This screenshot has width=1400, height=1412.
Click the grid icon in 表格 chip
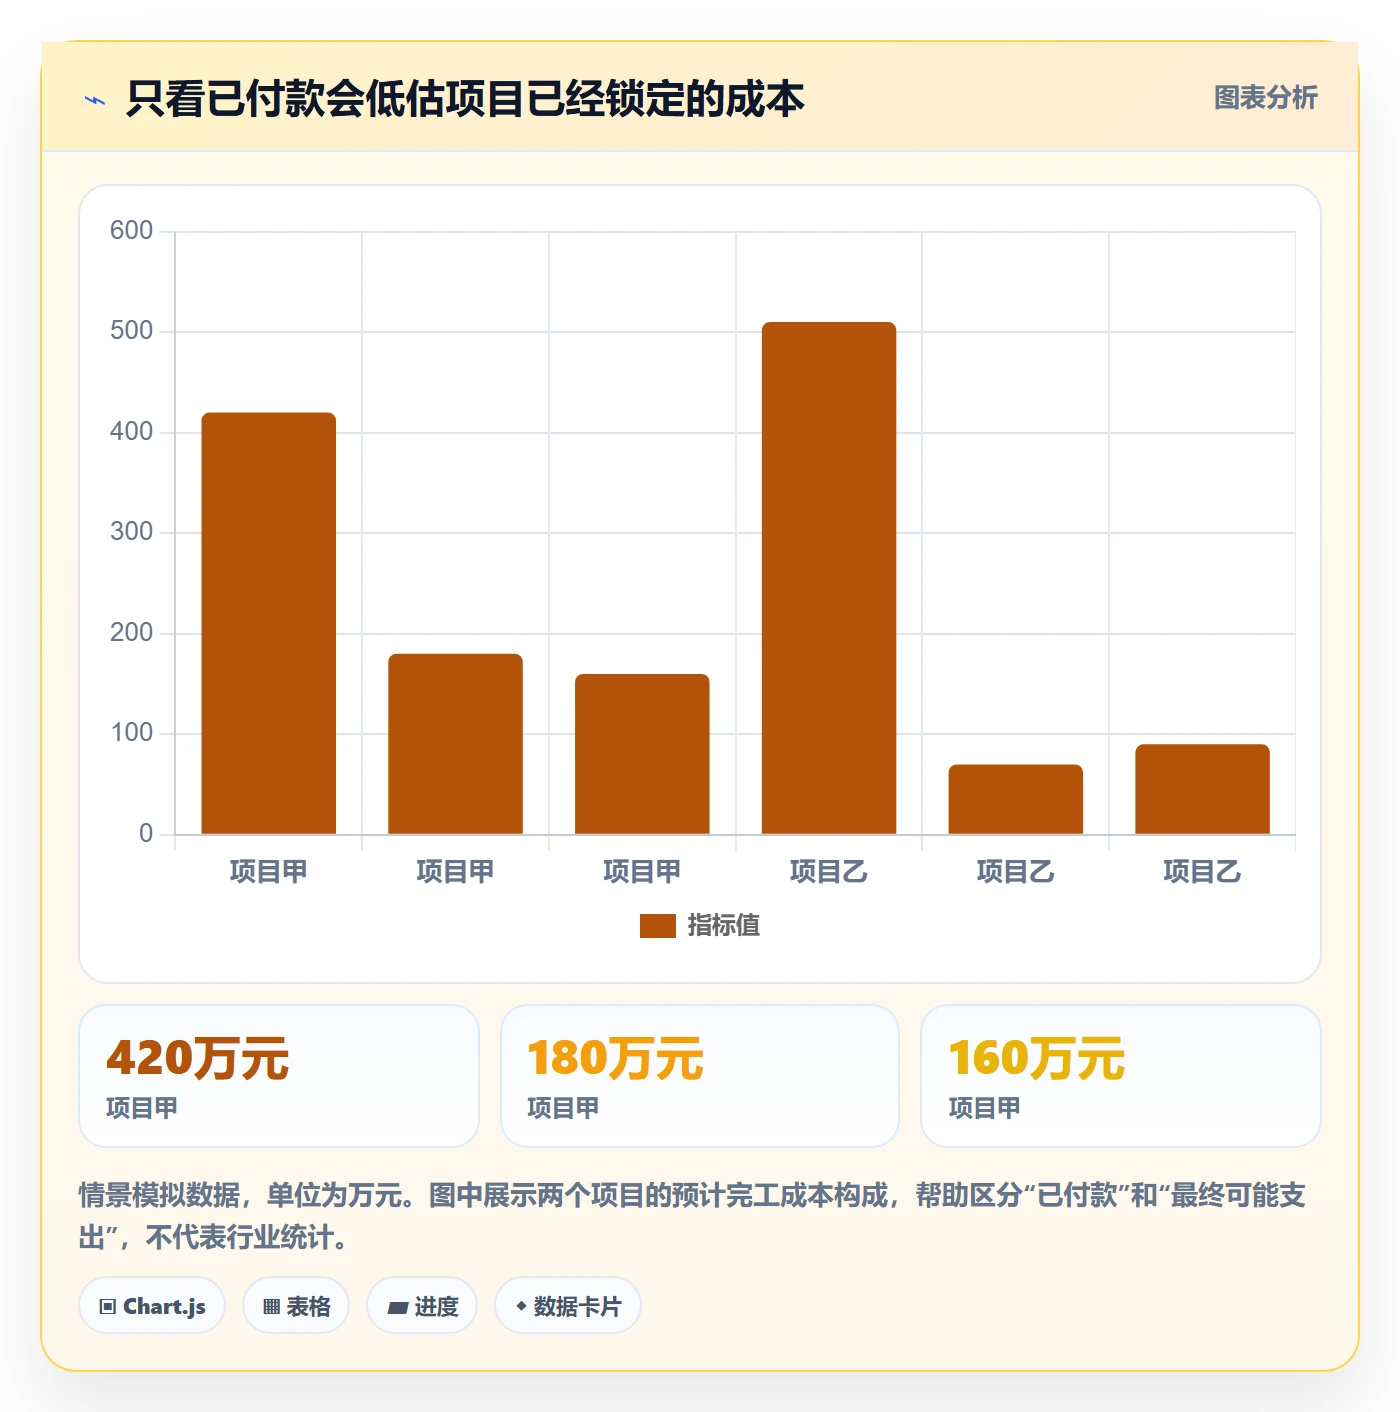271,1306
